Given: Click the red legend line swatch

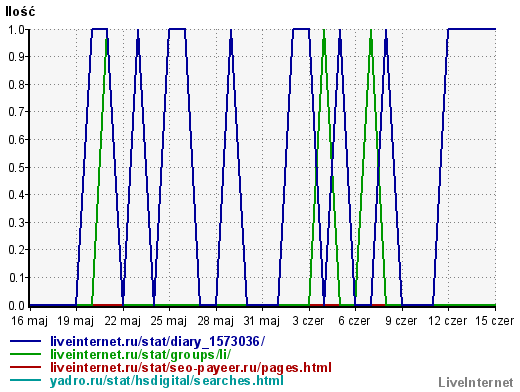Looking at the screenshot, I should (x=25, y=367).
